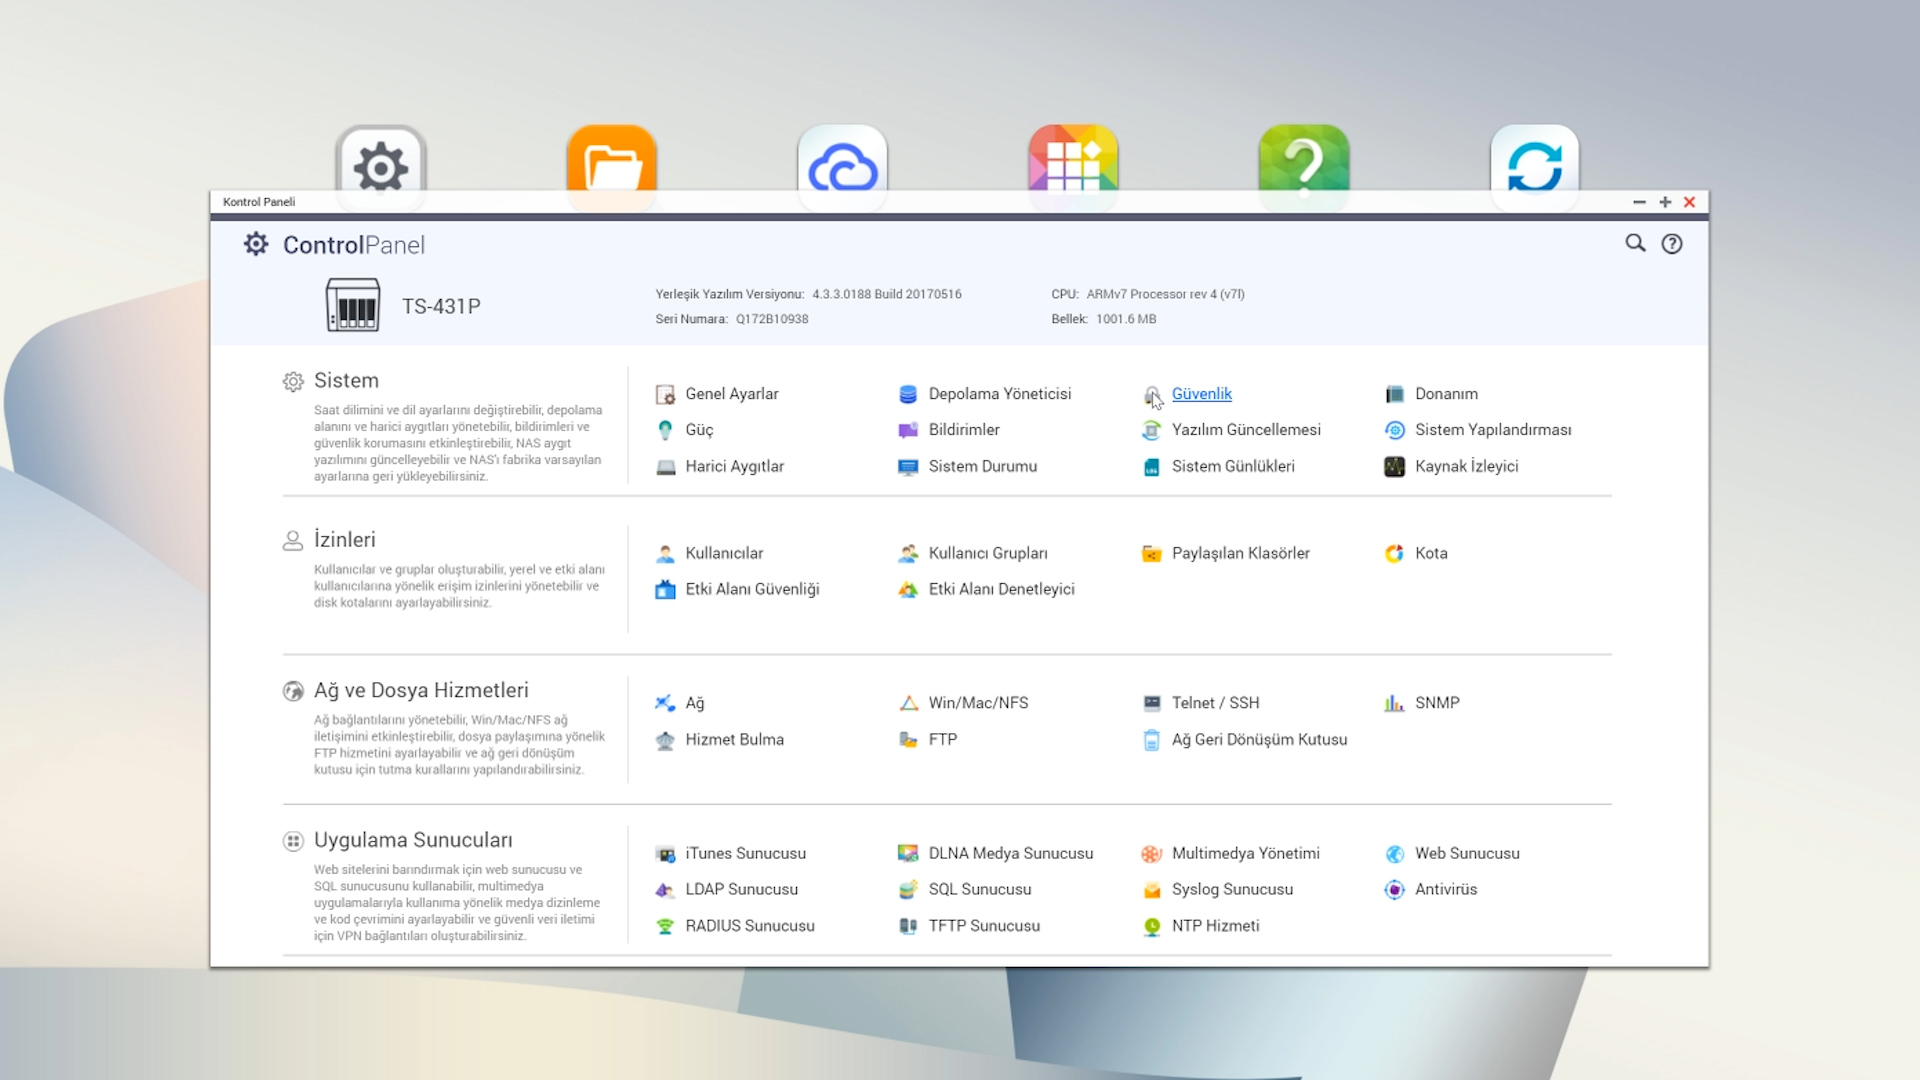Select Uygulama Sunucuları category heading
The width and height of the screenshot is (1920, 1080).
(x=413, y=841)
